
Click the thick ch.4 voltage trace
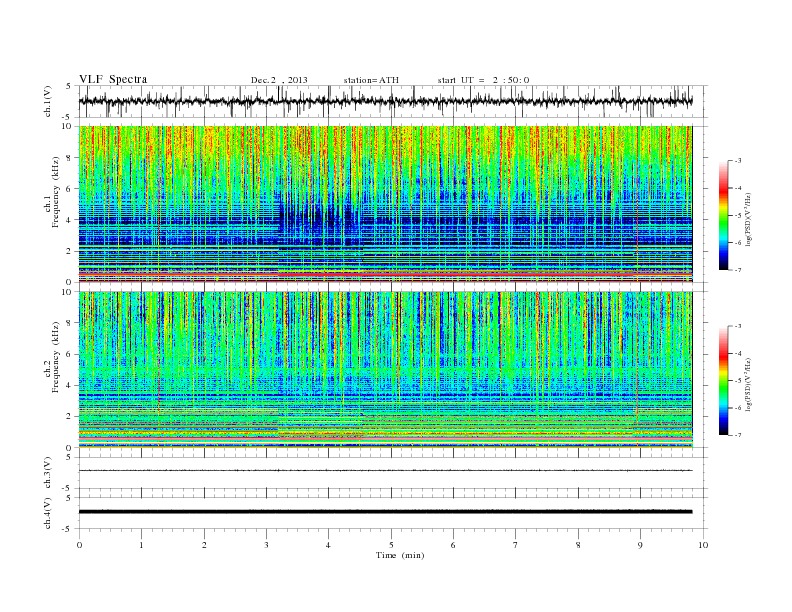click(385, 512)
